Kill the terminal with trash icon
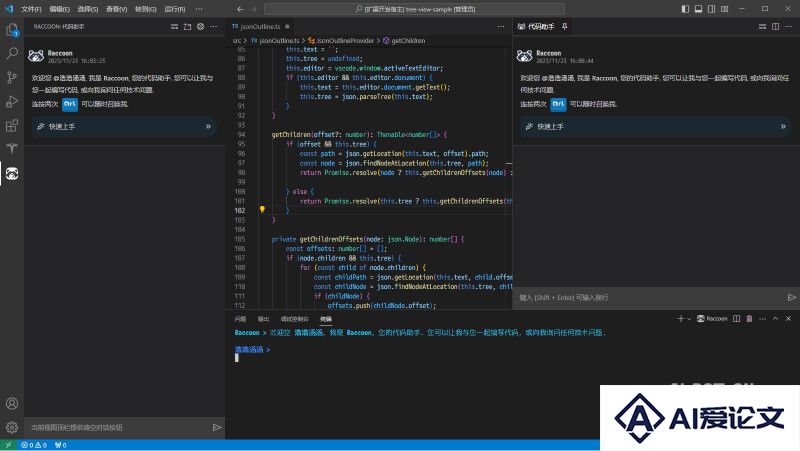 [x=749, y=319]
